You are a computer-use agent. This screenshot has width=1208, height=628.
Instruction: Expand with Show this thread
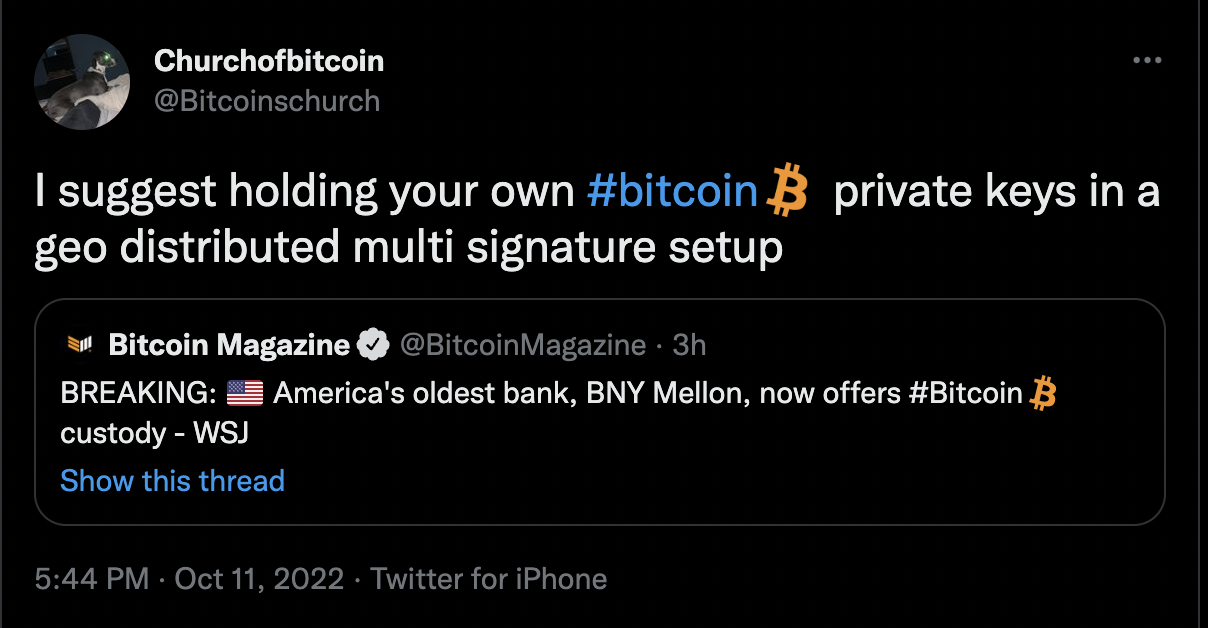[x=172, y=481]
